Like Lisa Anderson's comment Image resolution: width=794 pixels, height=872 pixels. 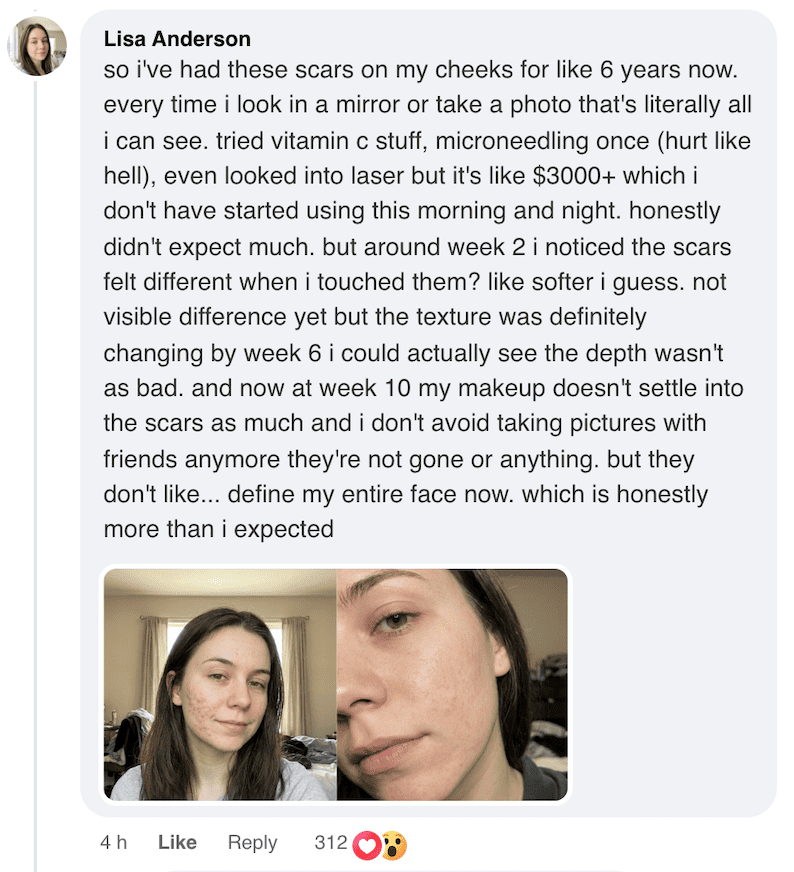click(177, 843)
